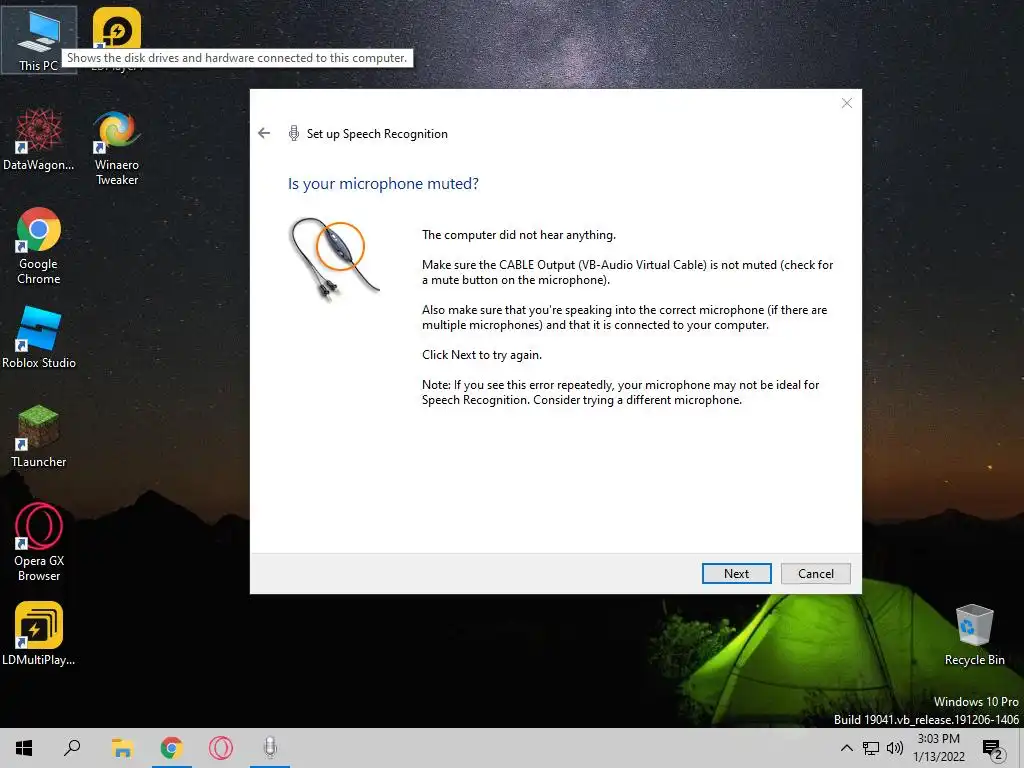
Task: Select the Opera GX Browser shortcut
Action: click(39, 542)
